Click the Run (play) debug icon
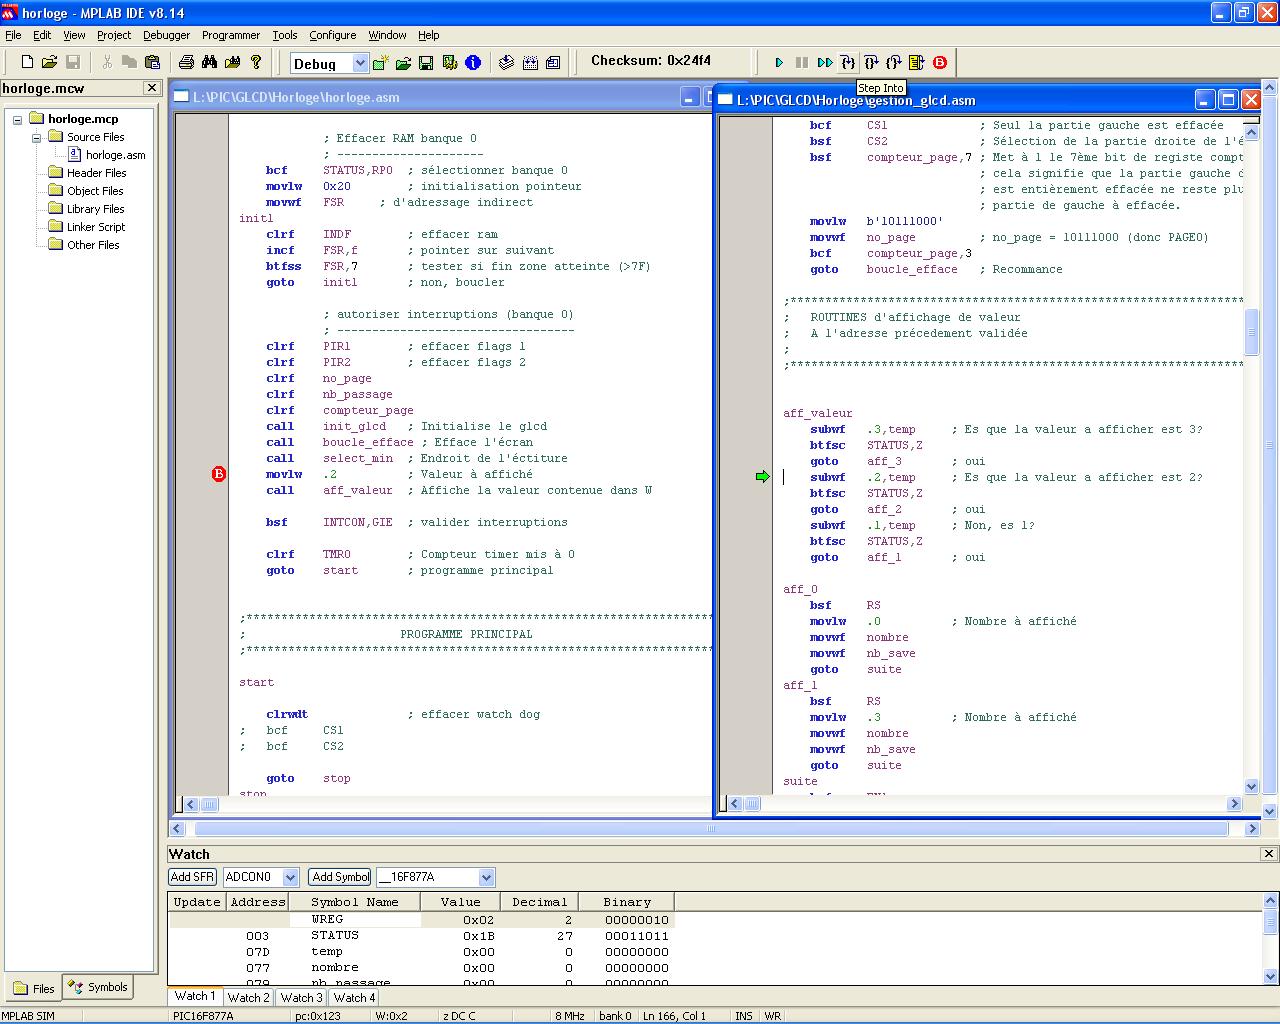The width and height of the screenshot is (1280, 1024). (x=779, y=63)
